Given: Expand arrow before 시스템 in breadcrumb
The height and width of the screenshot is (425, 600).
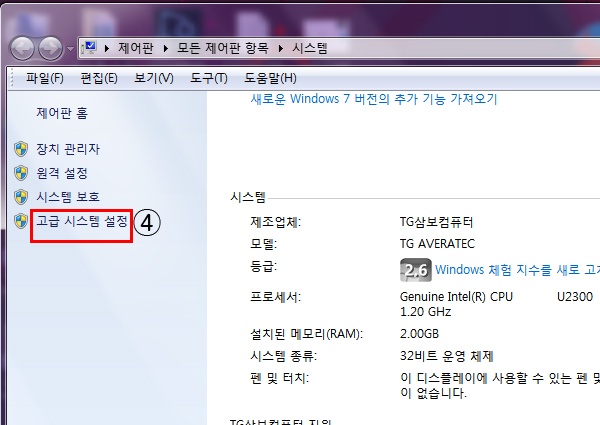Looking at the screenshot, I should (x=281, y=48).
